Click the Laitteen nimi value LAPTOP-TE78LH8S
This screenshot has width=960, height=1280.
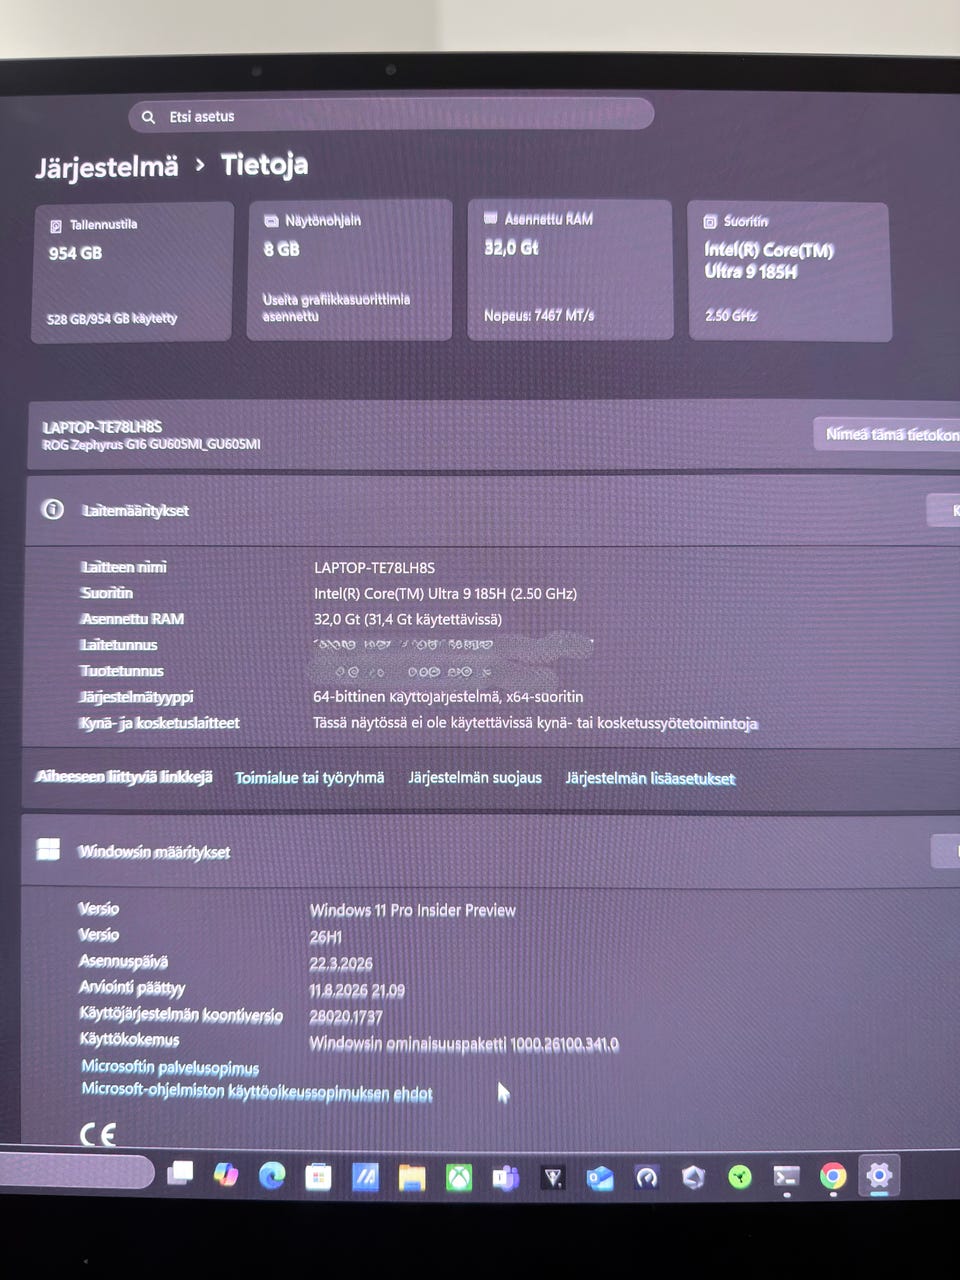pos(374,567)
